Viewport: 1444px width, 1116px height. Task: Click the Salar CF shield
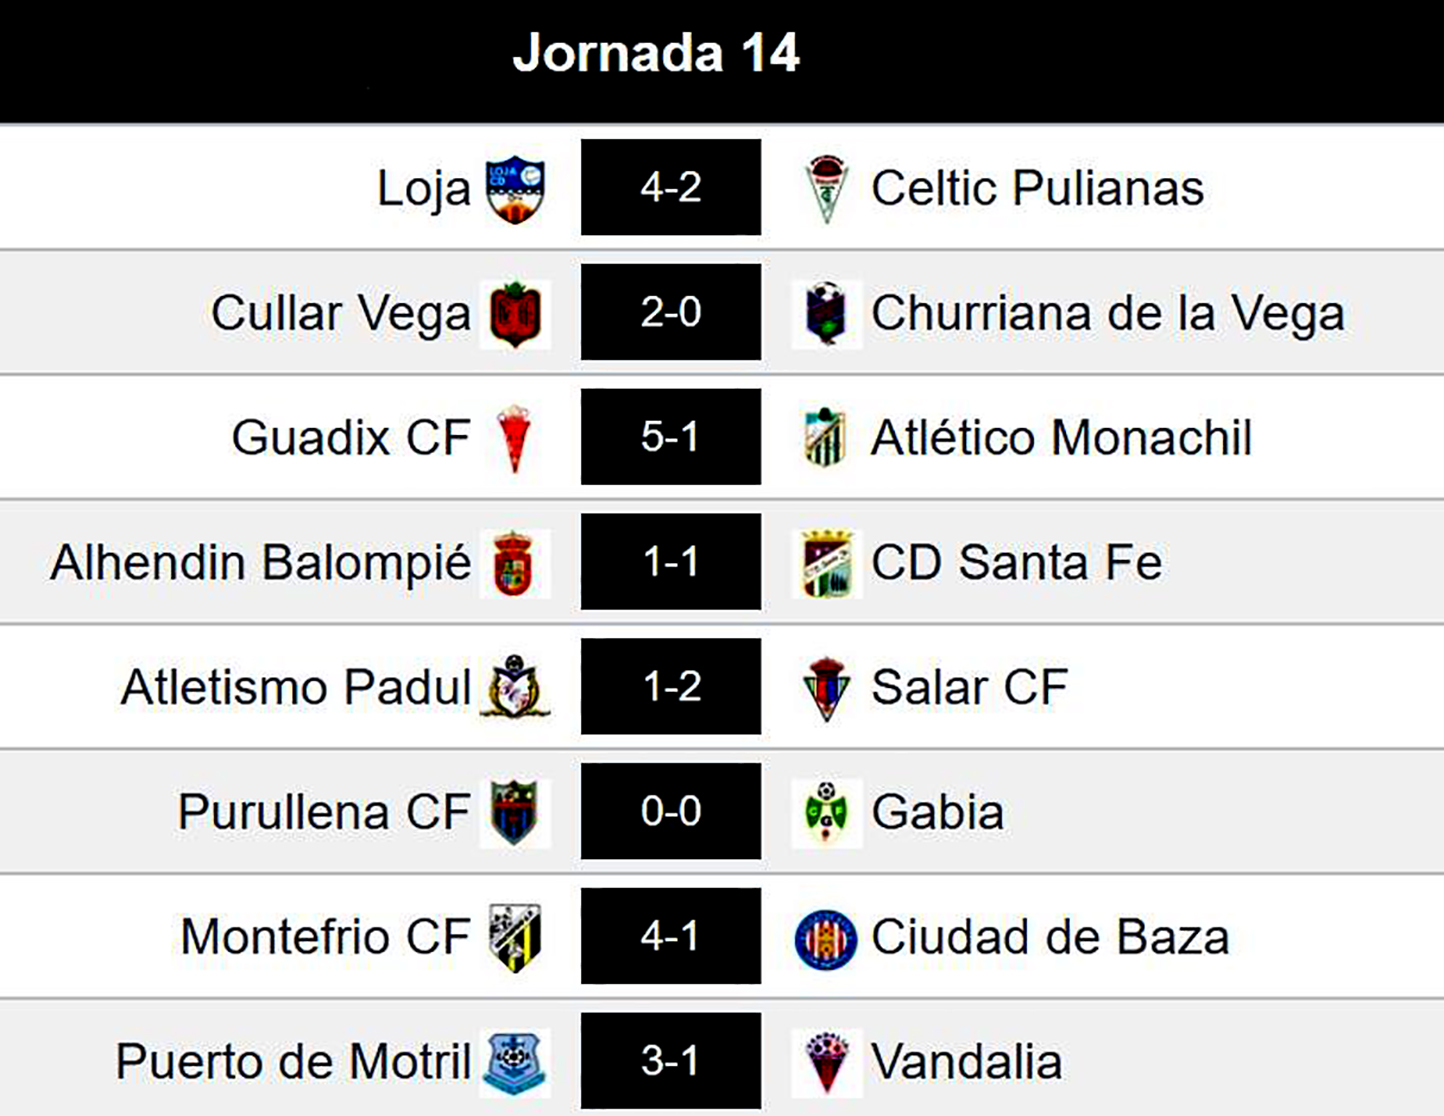tap(826, 688)
